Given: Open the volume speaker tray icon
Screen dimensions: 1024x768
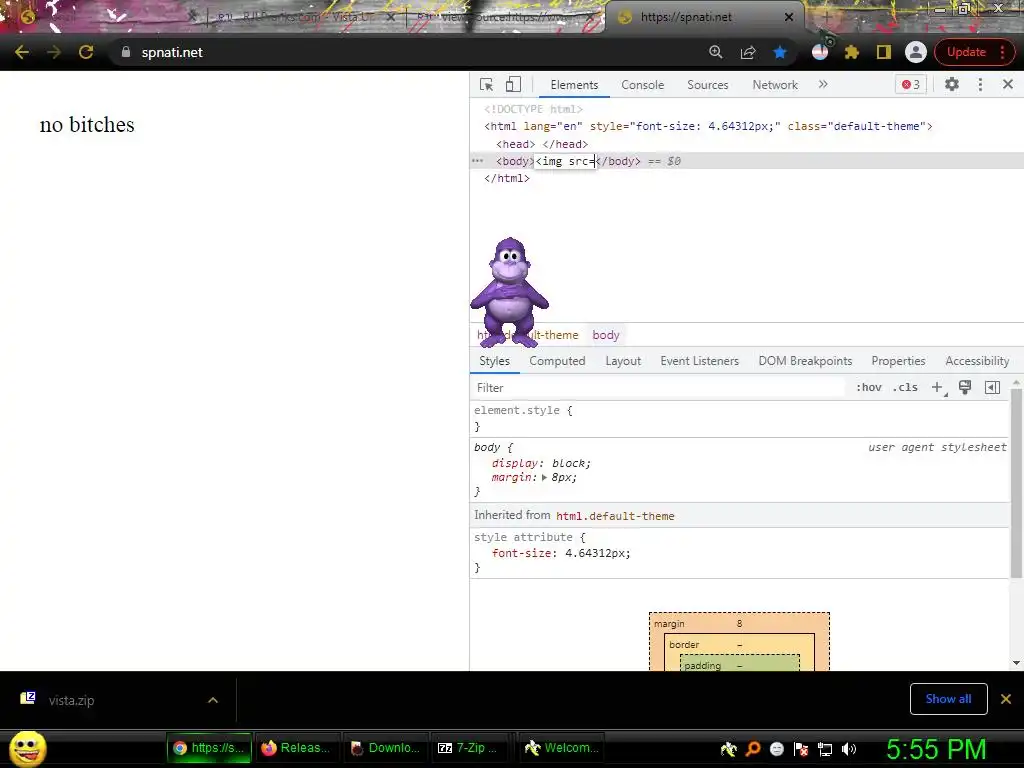Looking at the screenshot, I should (x=848, y=749).
